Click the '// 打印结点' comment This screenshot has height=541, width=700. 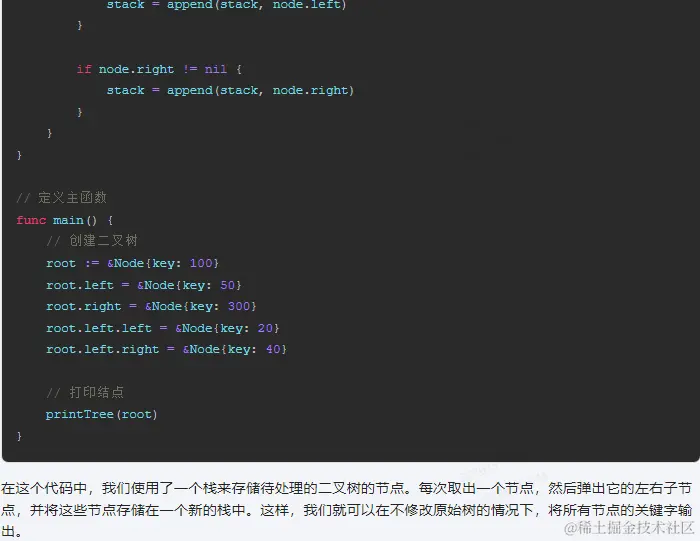click(x=85, y=392)
